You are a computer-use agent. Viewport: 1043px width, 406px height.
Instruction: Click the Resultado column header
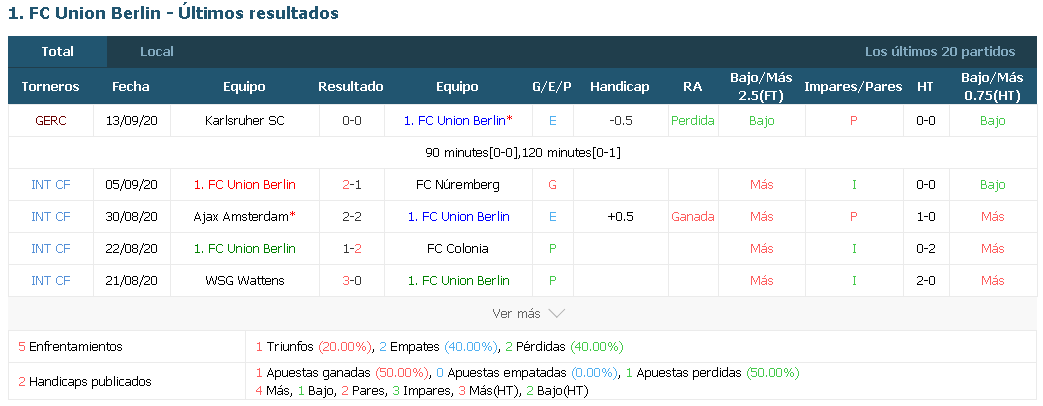(x=351, y=87)
